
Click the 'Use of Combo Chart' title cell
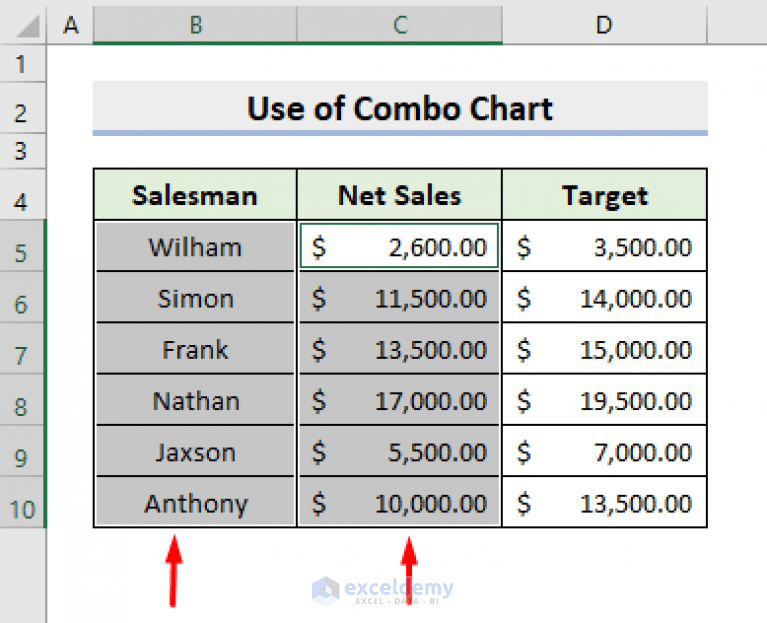tap(400, 108)
